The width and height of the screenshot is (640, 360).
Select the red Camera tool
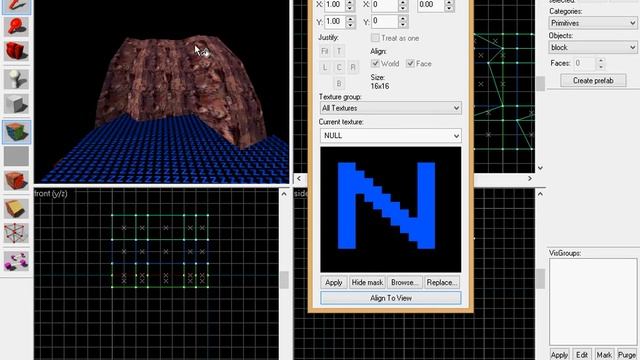click(x=16, y=51)
